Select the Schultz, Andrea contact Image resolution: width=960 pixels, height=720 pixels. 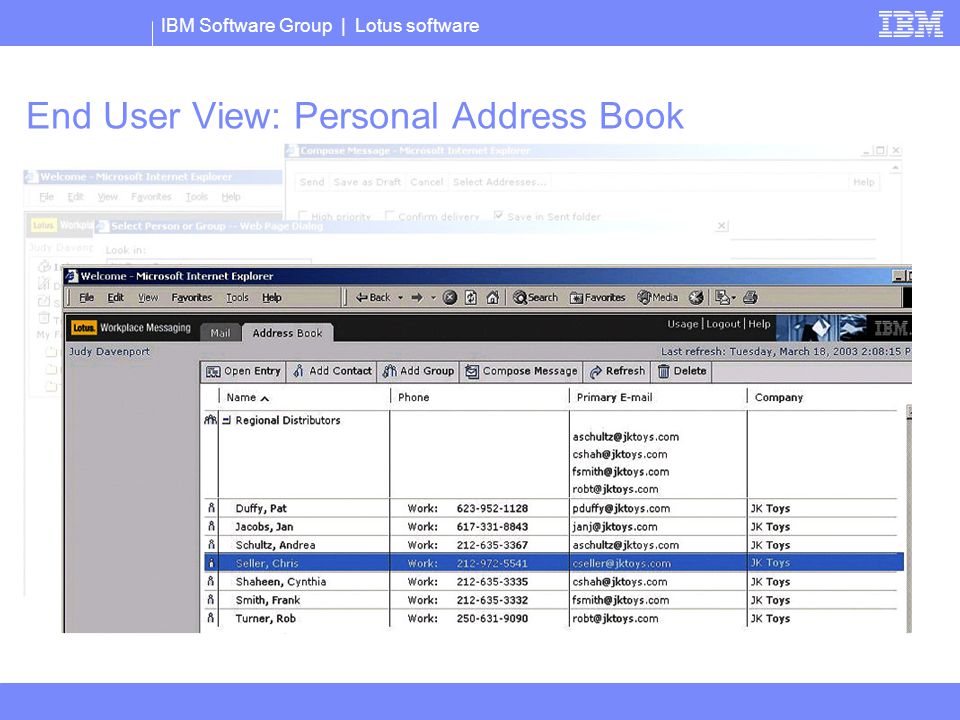tap(275, 545)
